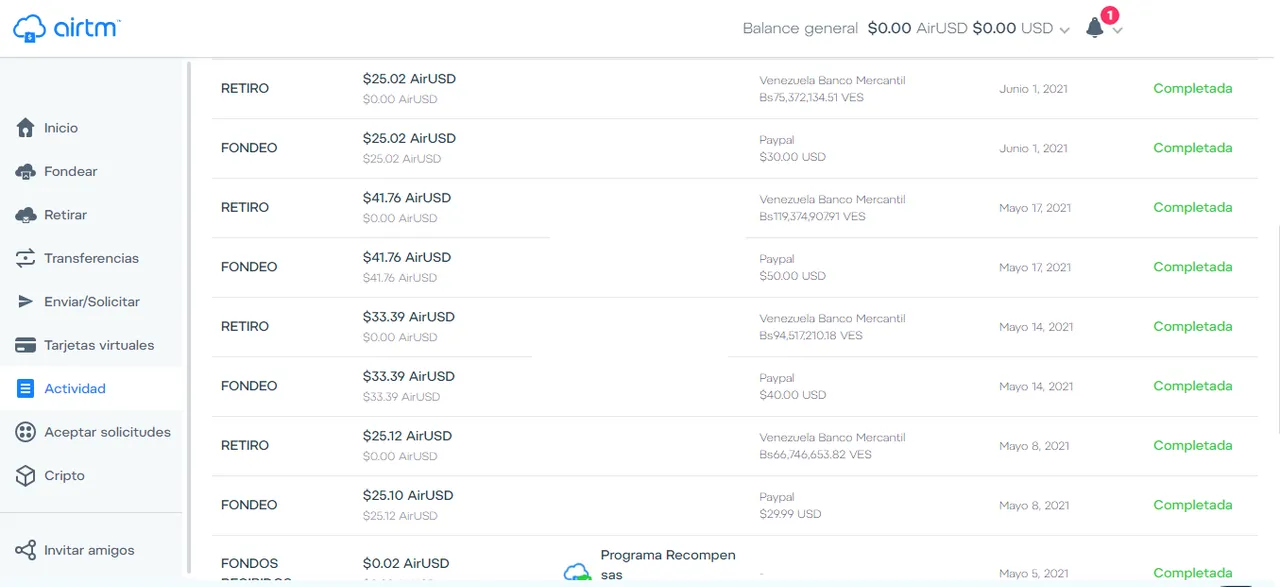Expand the chevron beside the notification bell
Image resolution: width=1280 pixels, height=587 pixels.
click(x=1118, y=30)
